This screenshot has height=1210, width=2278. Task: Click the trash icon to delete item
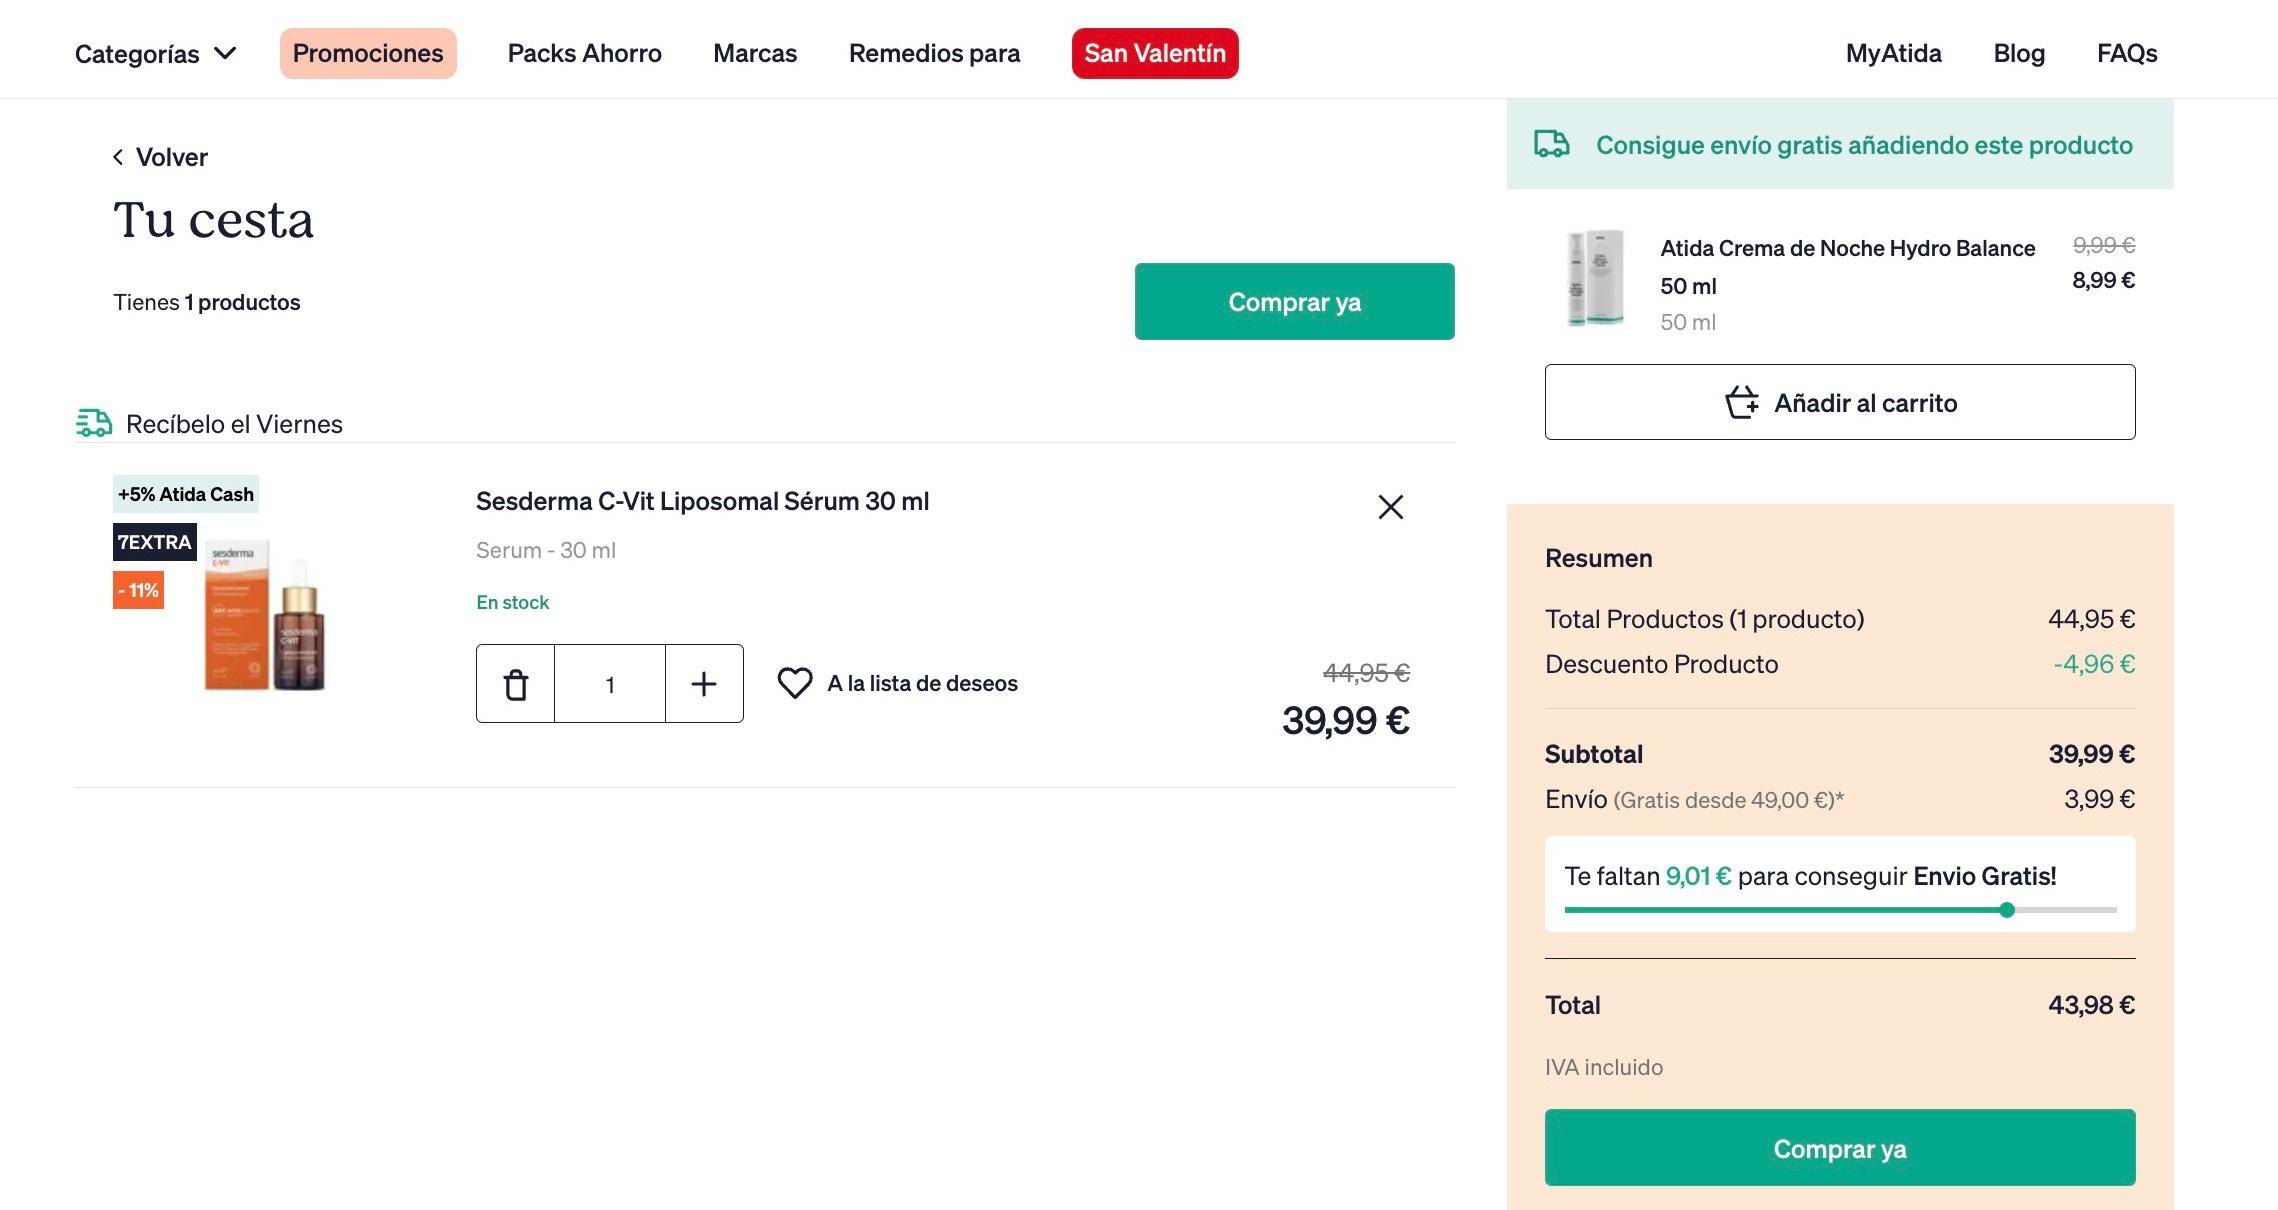pyautogui.click(x=516, y=684)
